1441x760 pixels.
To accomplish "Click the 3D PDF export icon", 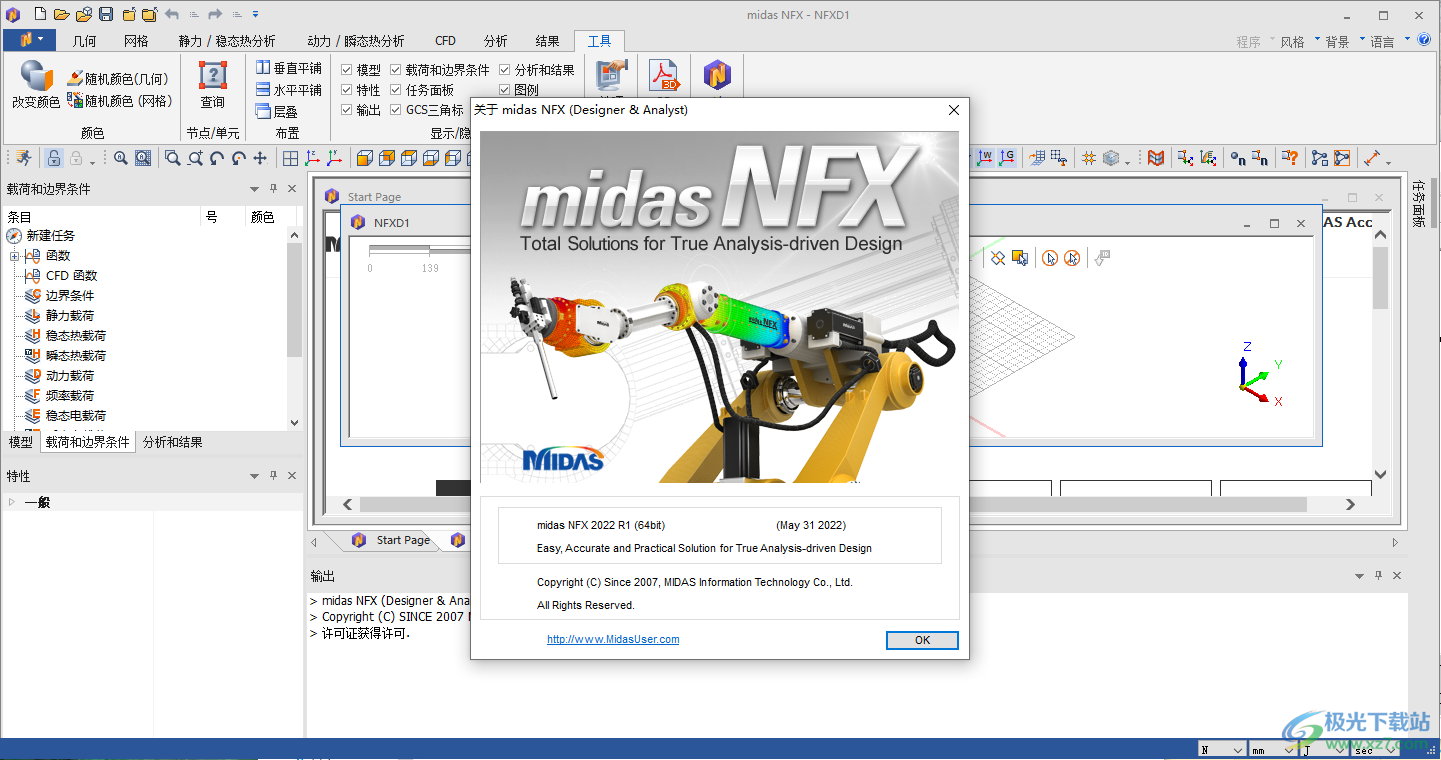I will [665, 75].
